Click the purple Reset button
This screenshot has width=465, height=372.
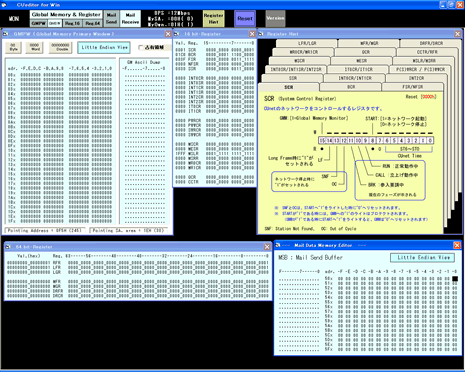[245, 19]
